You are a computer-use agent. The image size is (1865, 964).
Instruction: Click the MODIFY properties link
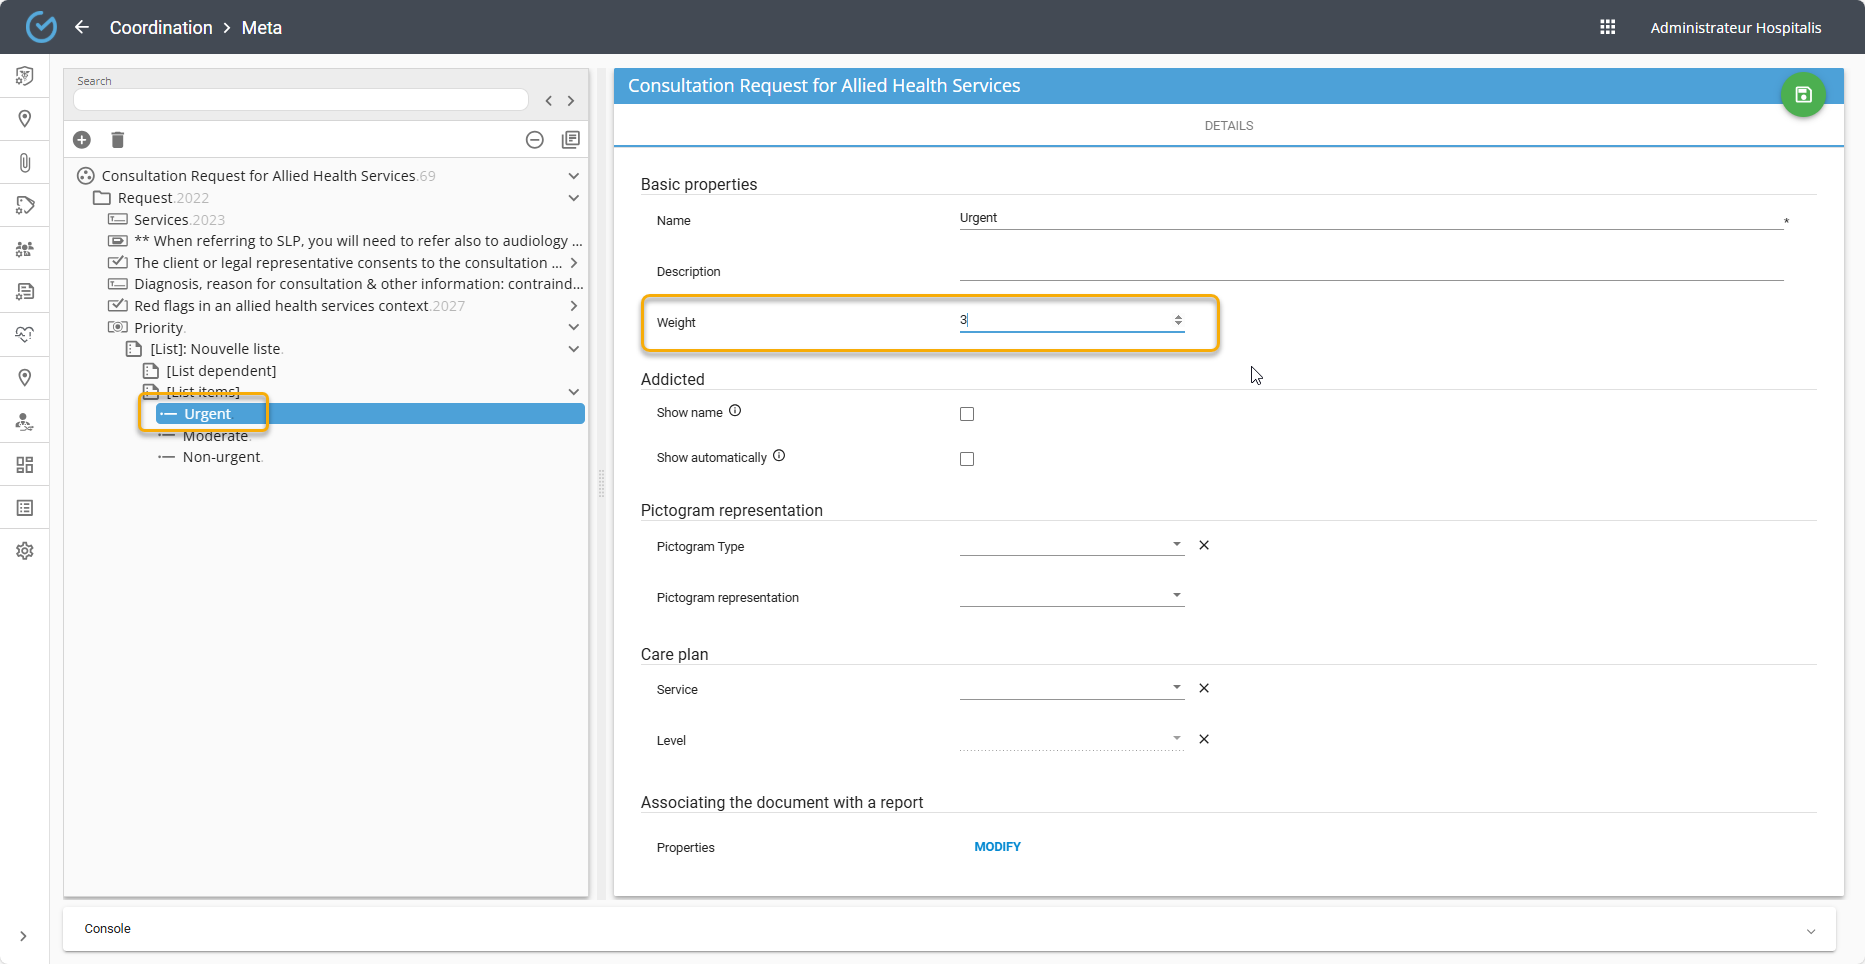pyautogui.click(x=997, y=847)
